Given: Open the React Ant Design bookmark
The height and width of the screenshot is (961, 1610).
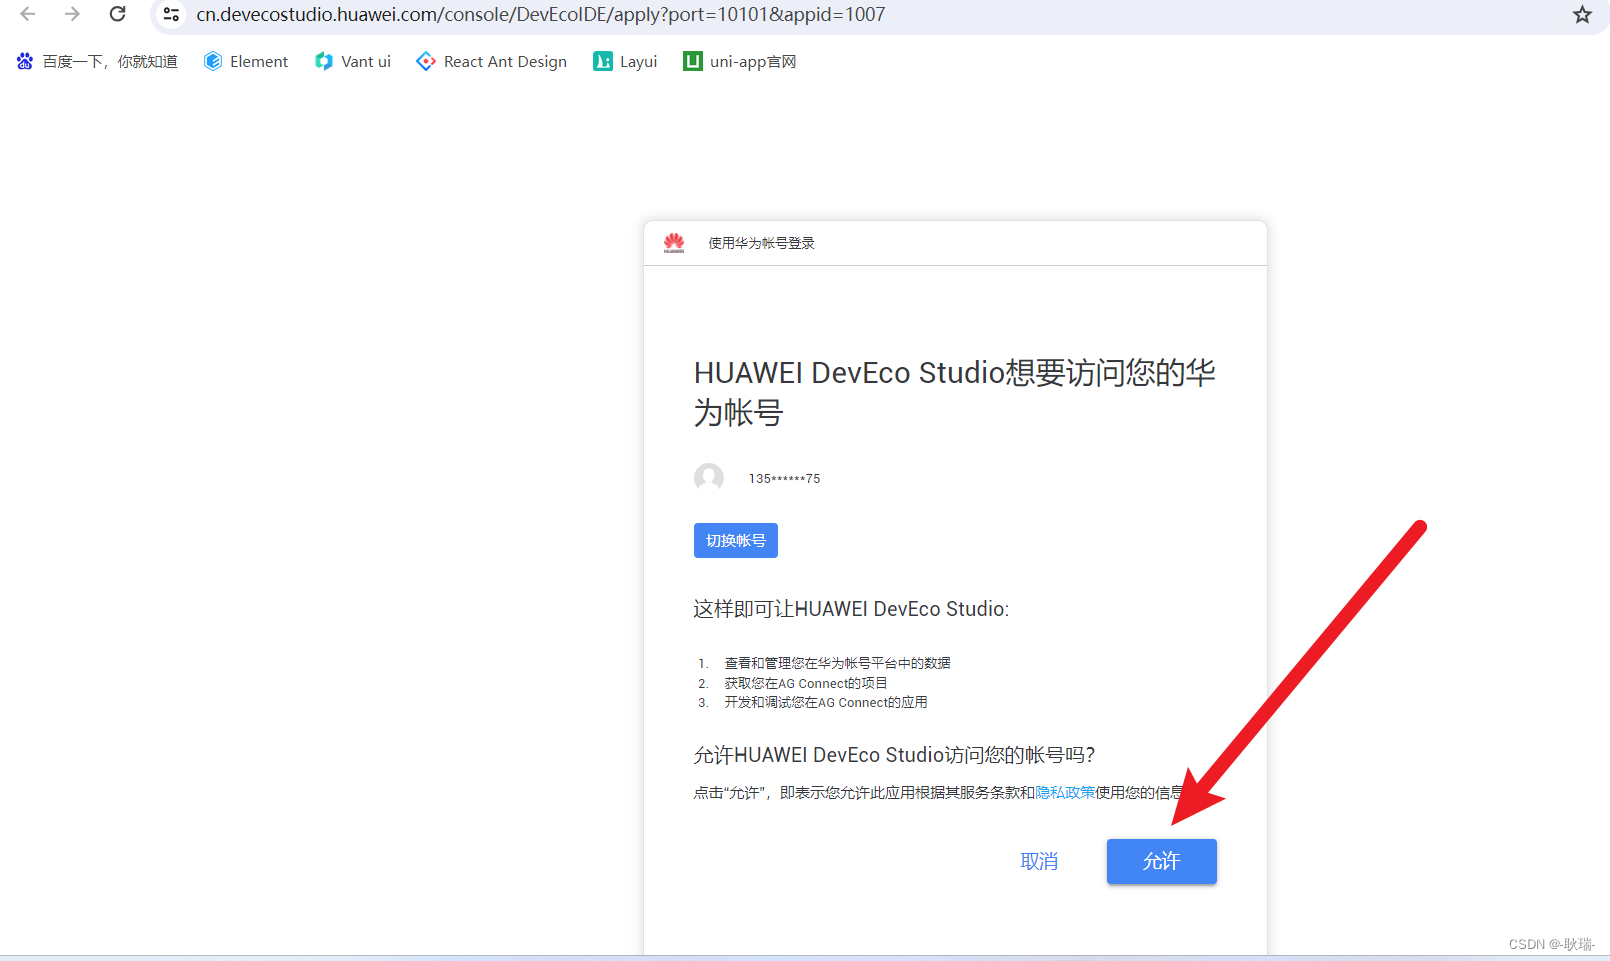Looking at the screenshot, I should pos(492,61).
